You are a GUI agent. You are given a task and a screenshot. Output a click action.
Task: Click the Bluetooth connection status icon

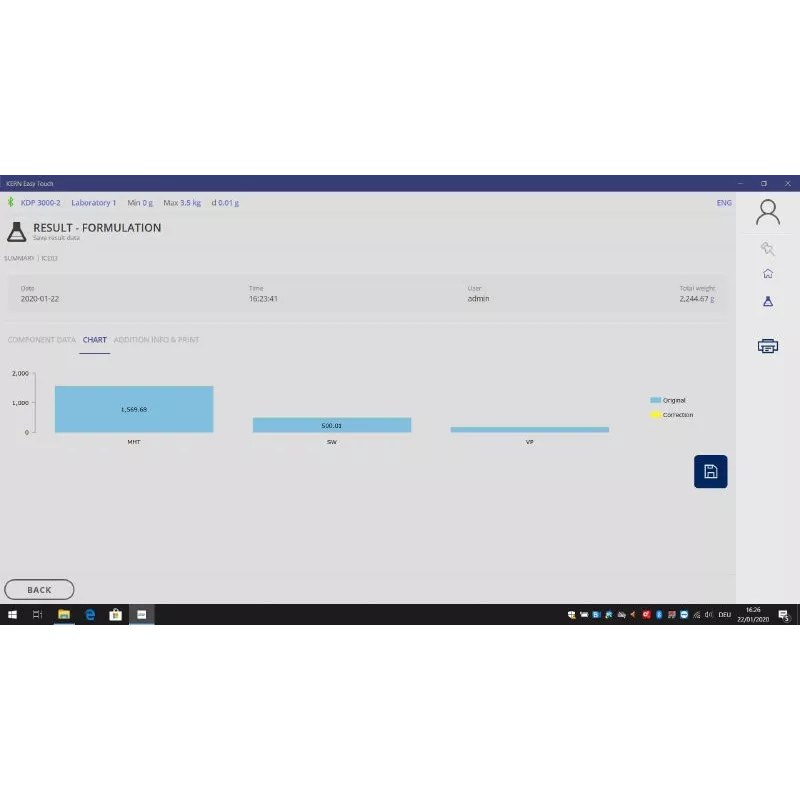pos(11,203)
